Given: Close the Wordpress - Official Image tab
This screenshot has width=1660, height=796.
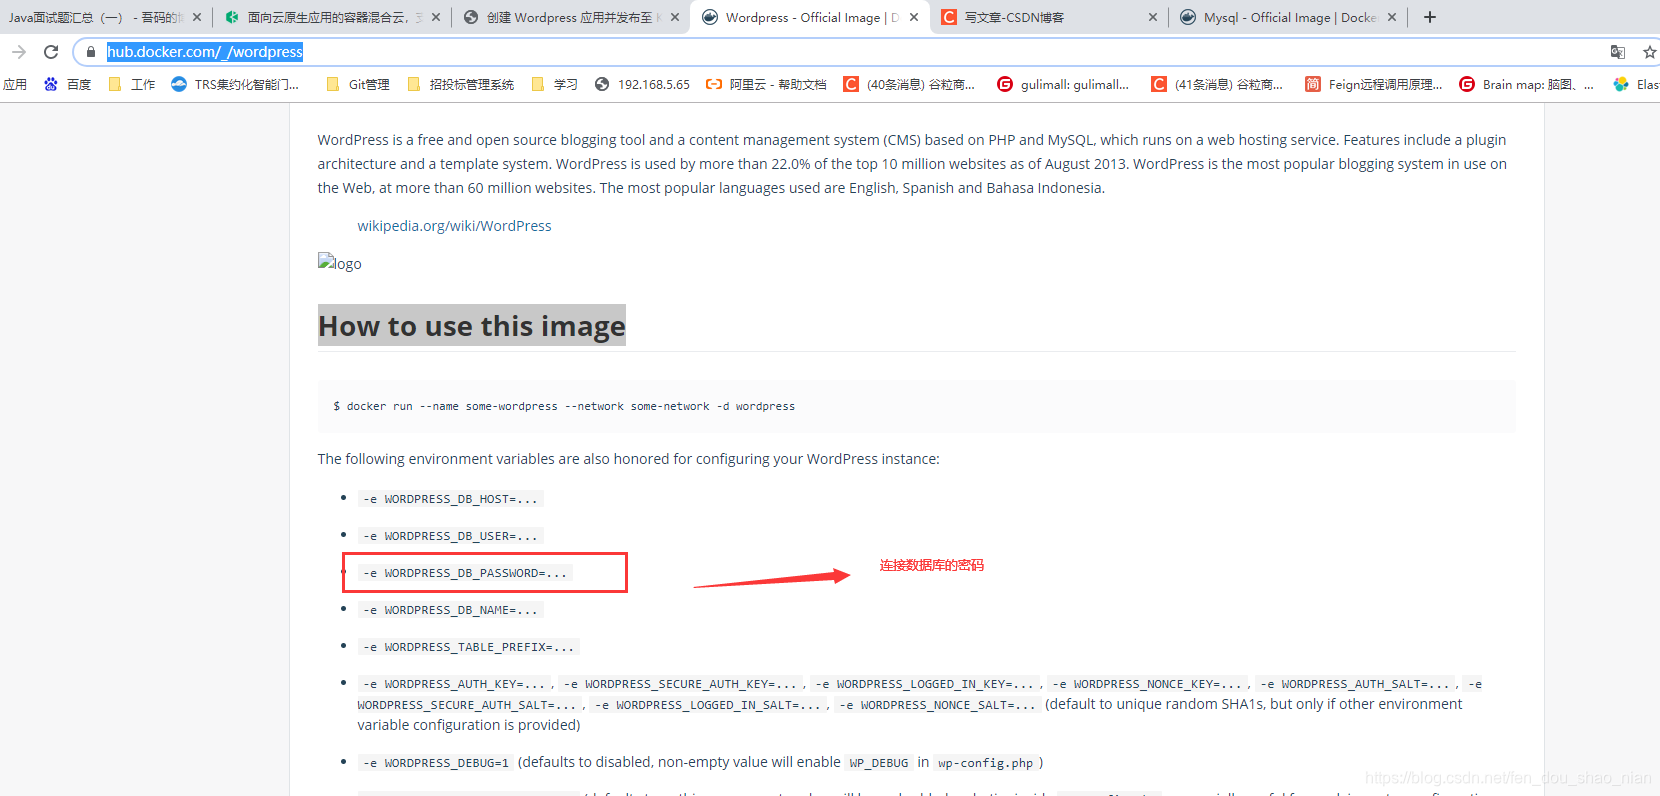Looking at the screenshot, I should 914,17.
